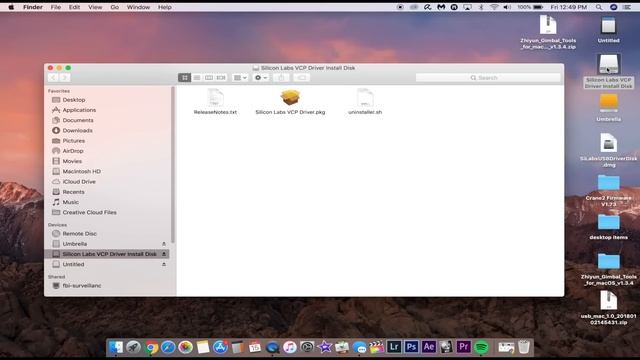Open Google Chrome from the Dock
640x360 pixels.
point(151,347)
